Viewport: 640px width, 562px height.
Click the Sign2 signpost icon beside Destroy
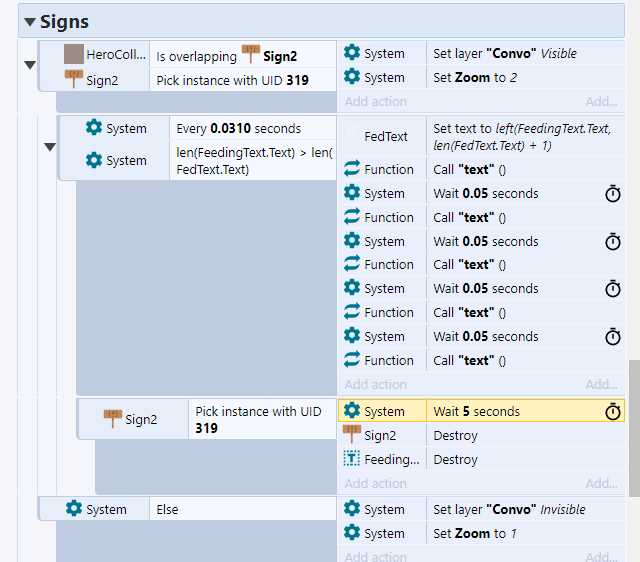coord(351,435)
